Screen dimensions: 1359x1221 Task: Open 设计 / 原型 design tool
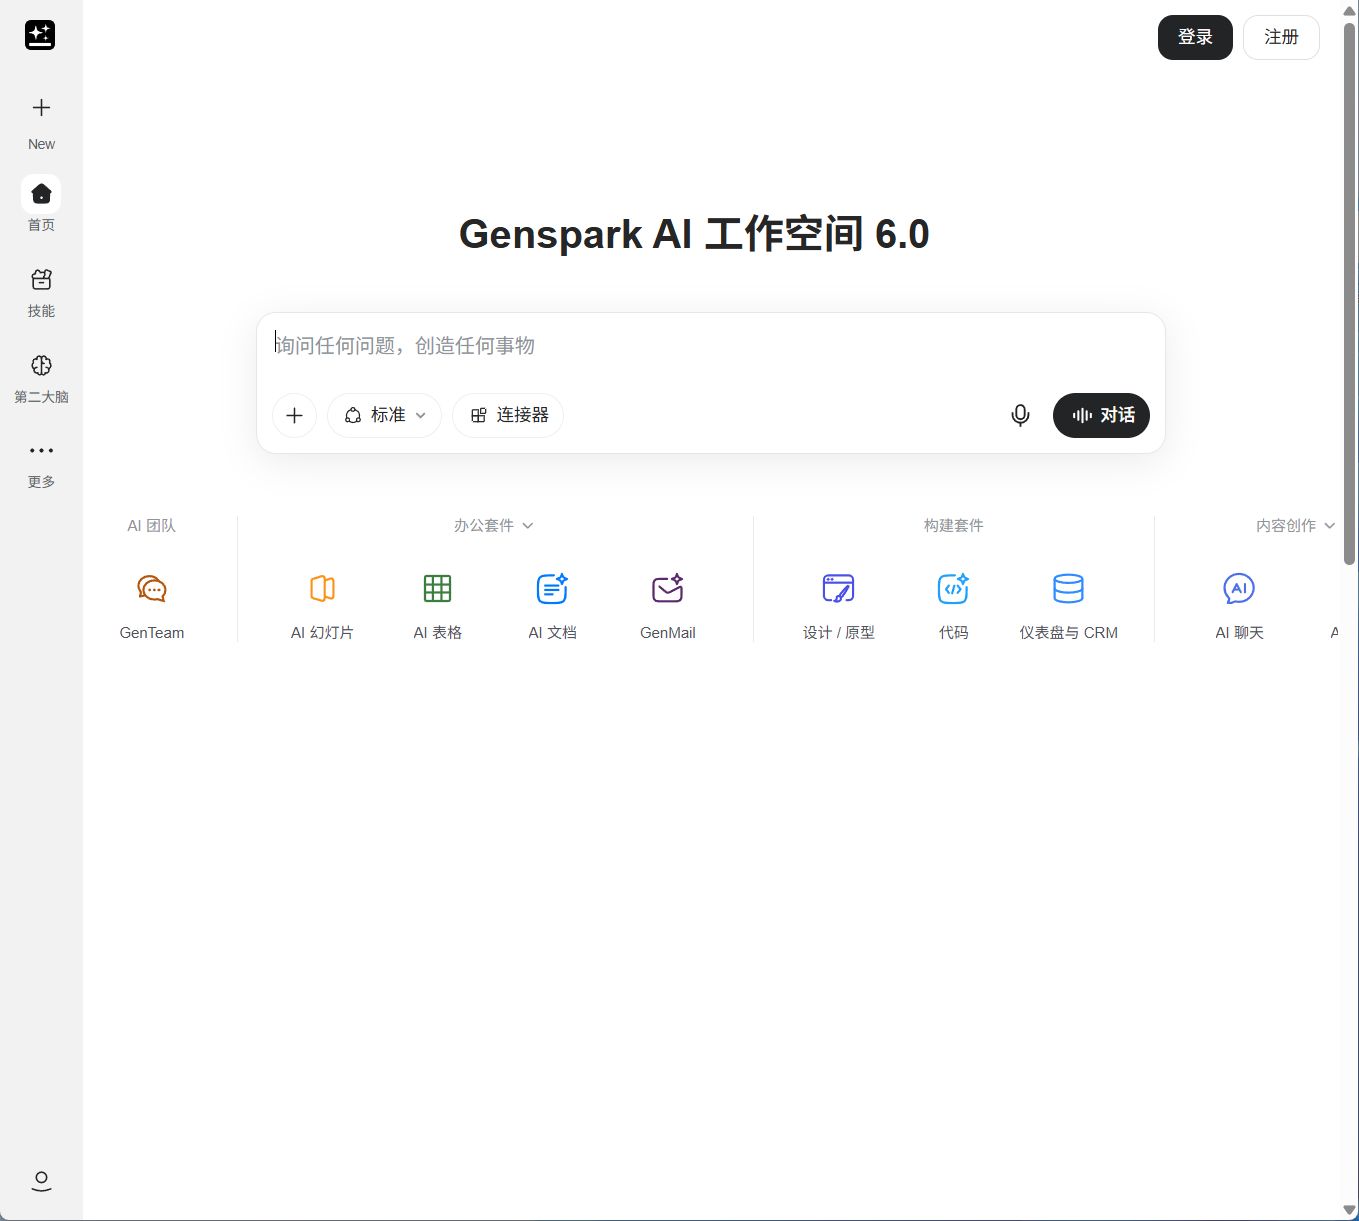pyautogui.click(x=838, y=606)
